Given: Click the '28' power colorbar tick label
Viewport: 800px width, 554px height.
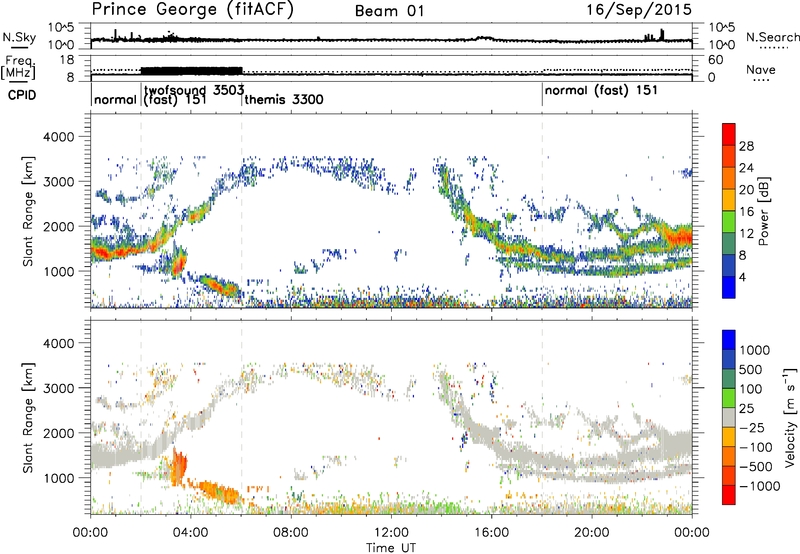Looking at the screenshot, I should coord(746,146).
